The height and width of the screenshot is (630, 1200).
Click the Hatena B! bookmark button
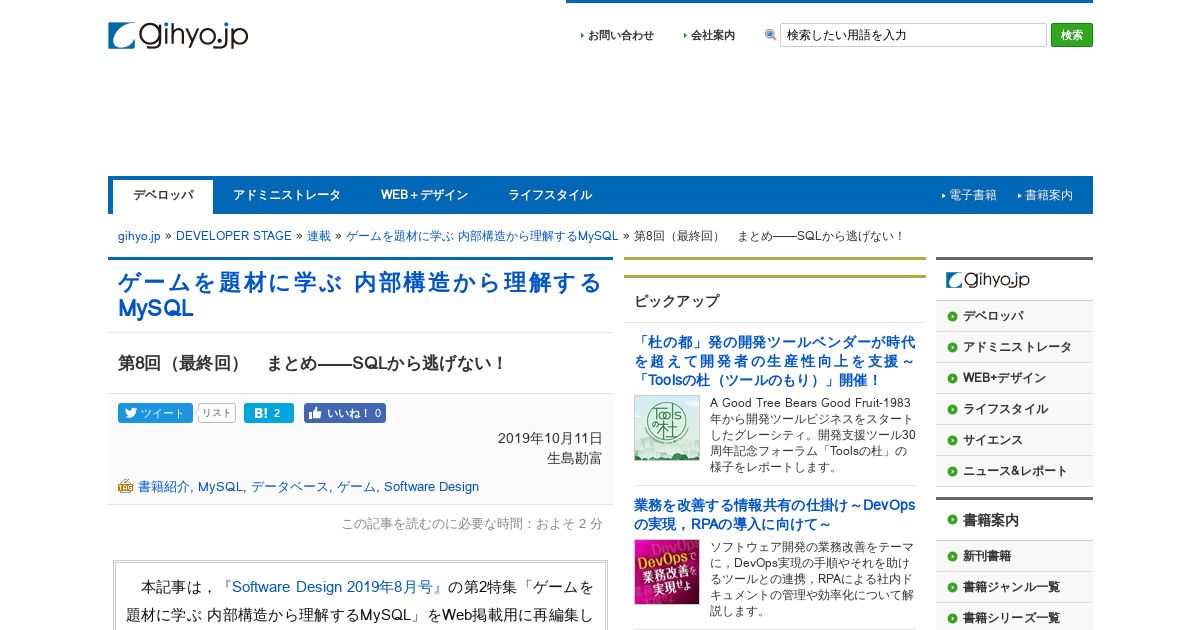[269, 413]
